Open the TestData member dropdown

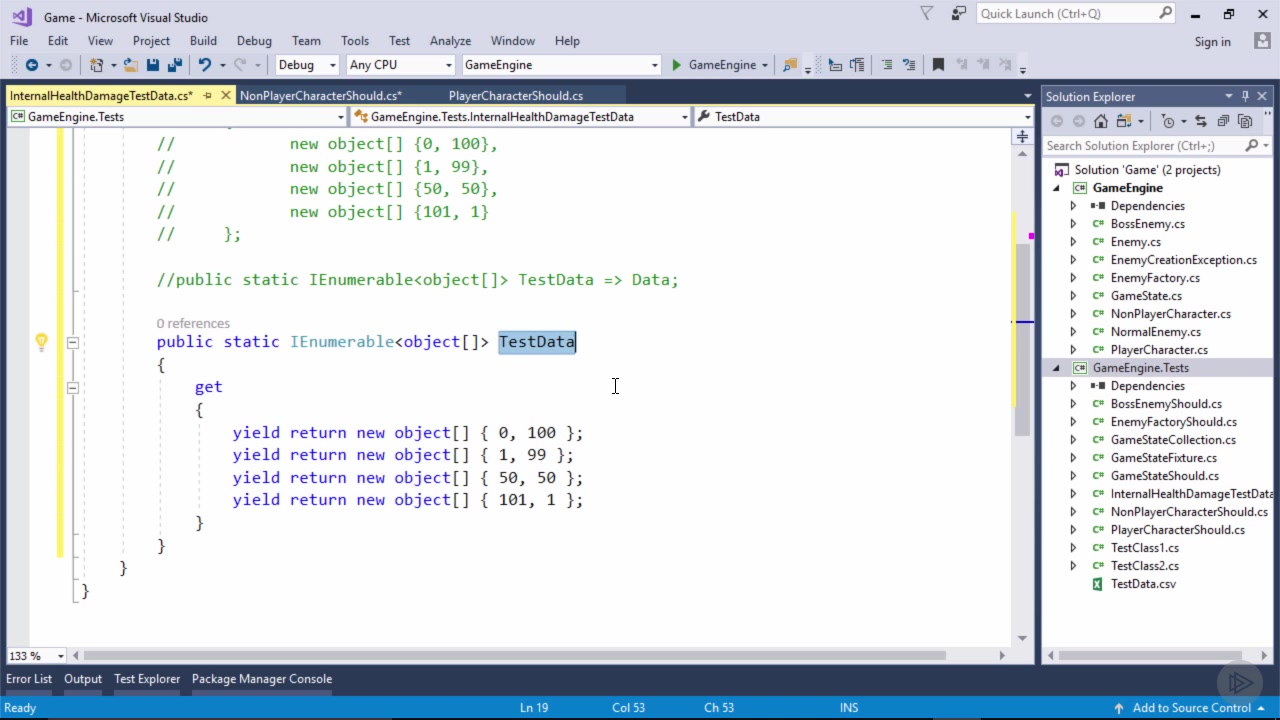coord(1027,117)
